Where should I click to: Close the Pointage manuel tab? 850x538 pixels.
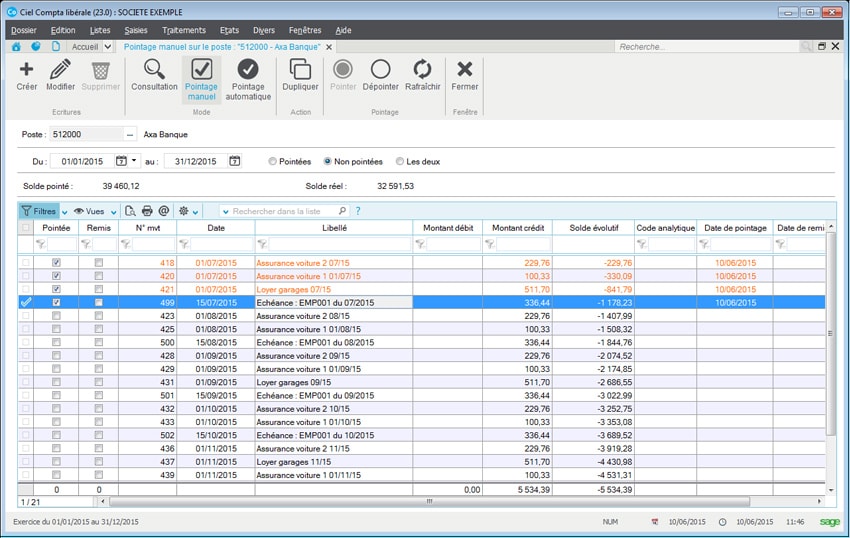(x=329, y=47)
